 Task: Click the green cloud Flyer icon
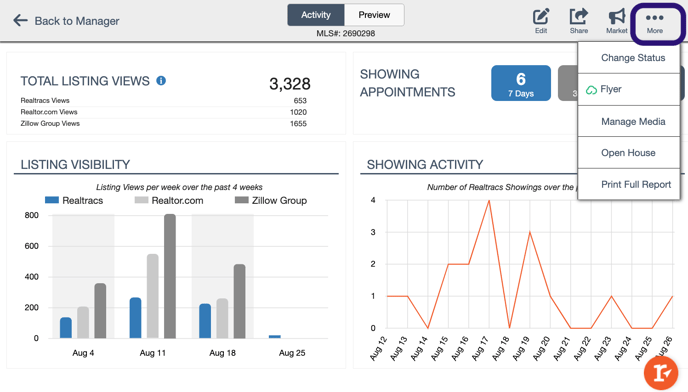click(x=591, y=90)
